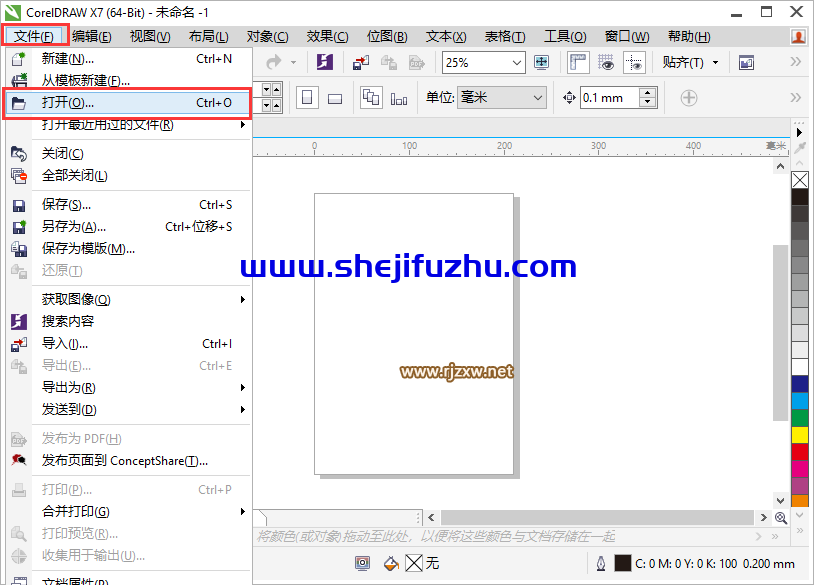Click the eyedropper icon above color palette

[x=800, y=147]
